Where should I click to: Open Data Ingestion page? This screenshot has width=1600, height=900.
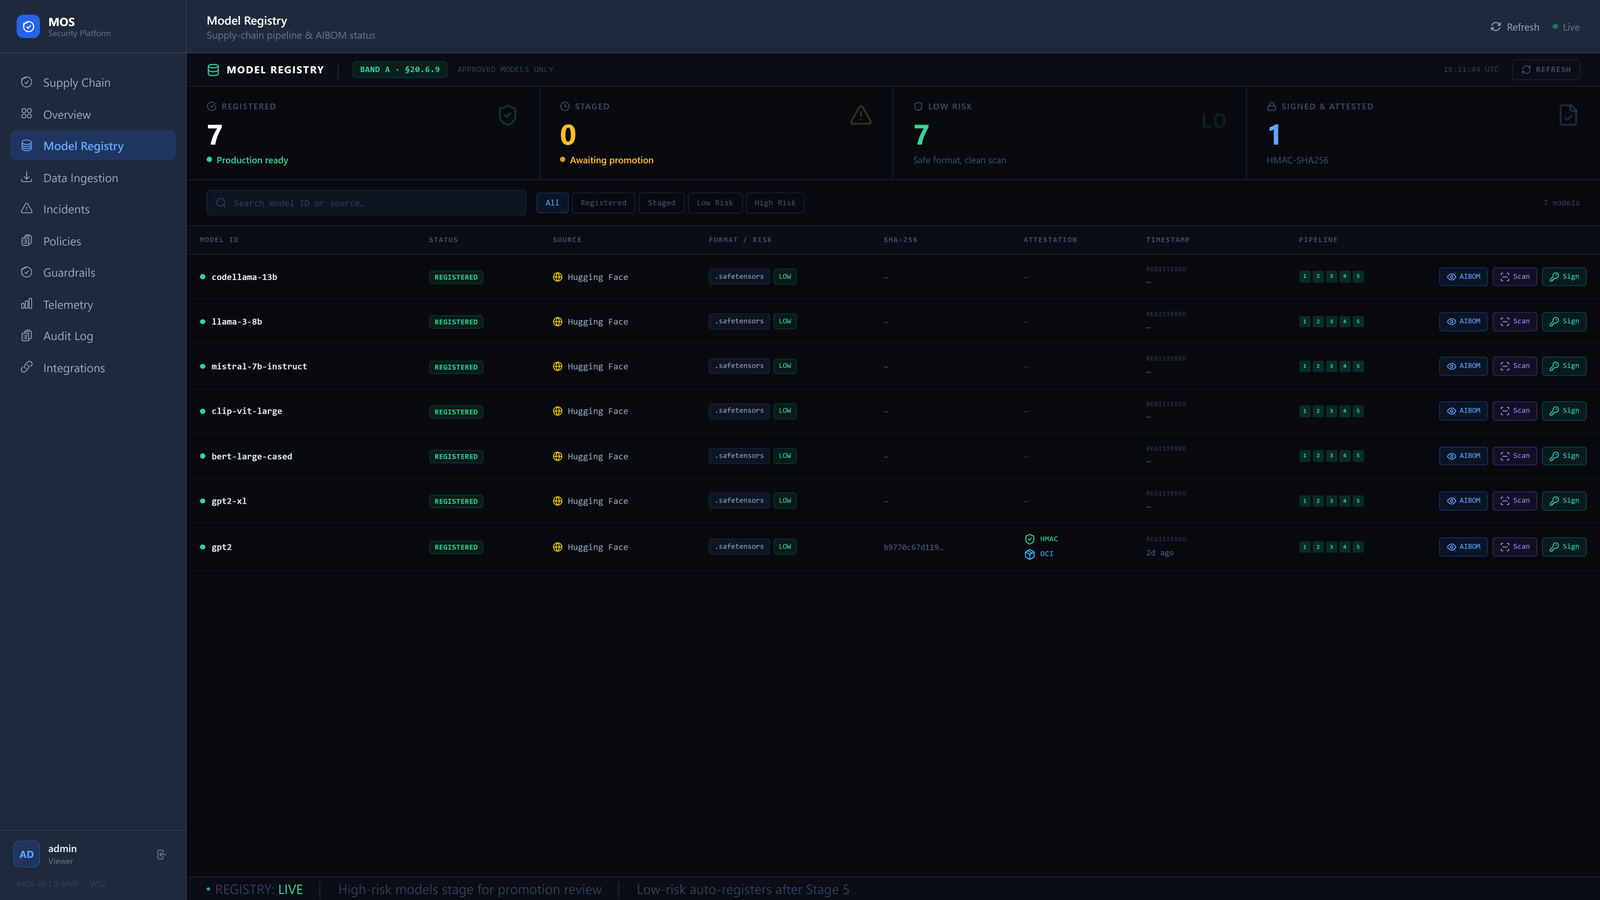tap(93, 178)
